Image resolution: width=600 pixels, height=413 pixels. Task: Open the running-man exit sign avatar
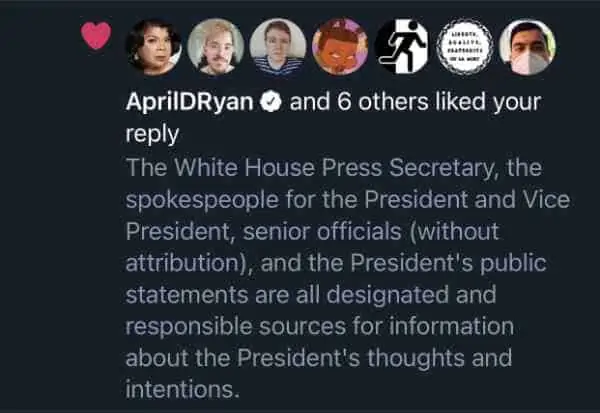[402, 46]
